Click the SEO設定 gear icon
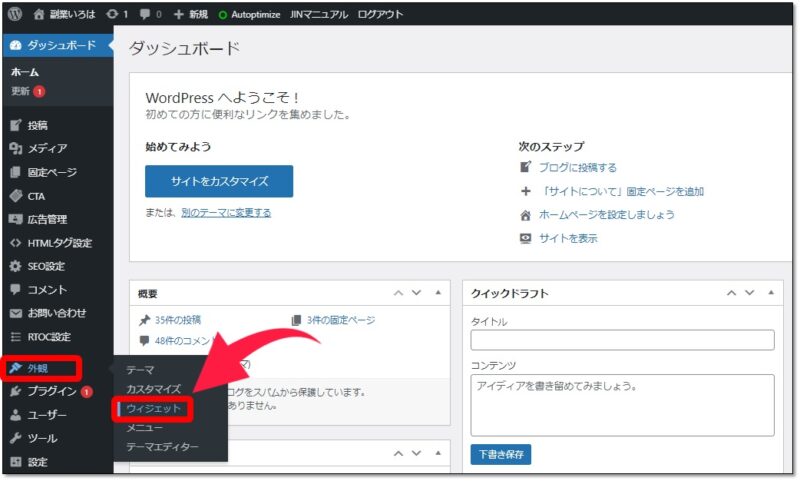Image resolution: width=800 pixels, height=481 pixels. coord(16,266)
